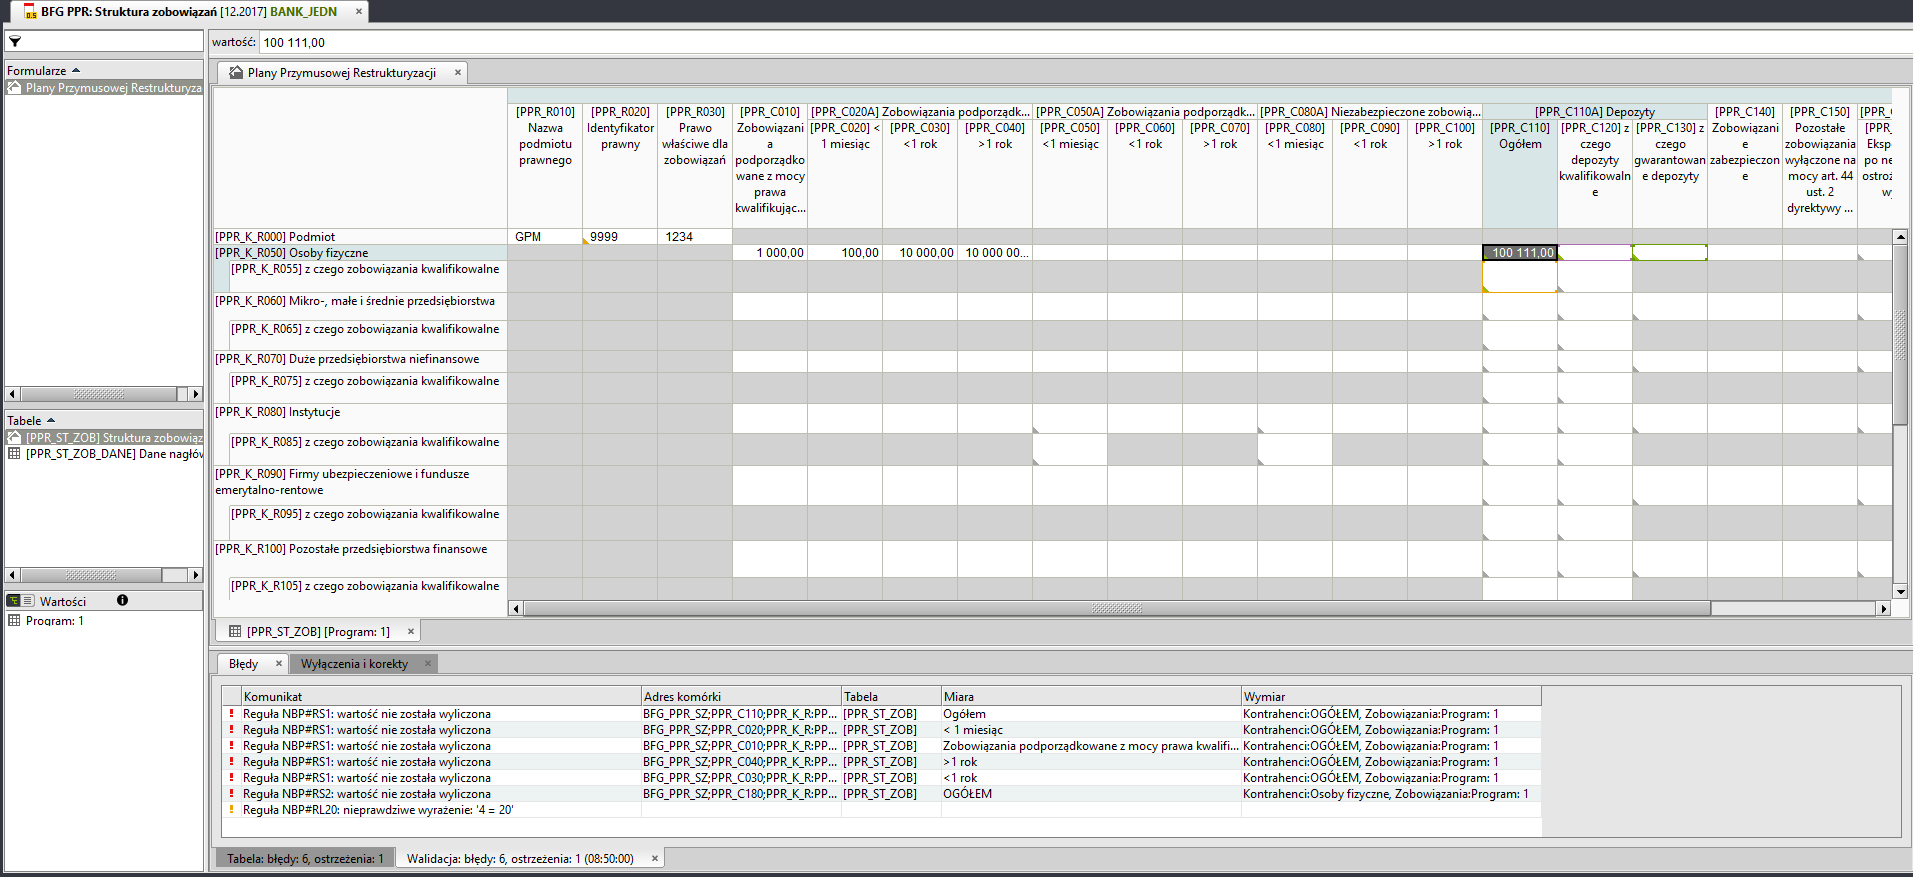Sort errors by the Adres komórki column header
Screen dimensions: 1913x877
coord(741,696)
